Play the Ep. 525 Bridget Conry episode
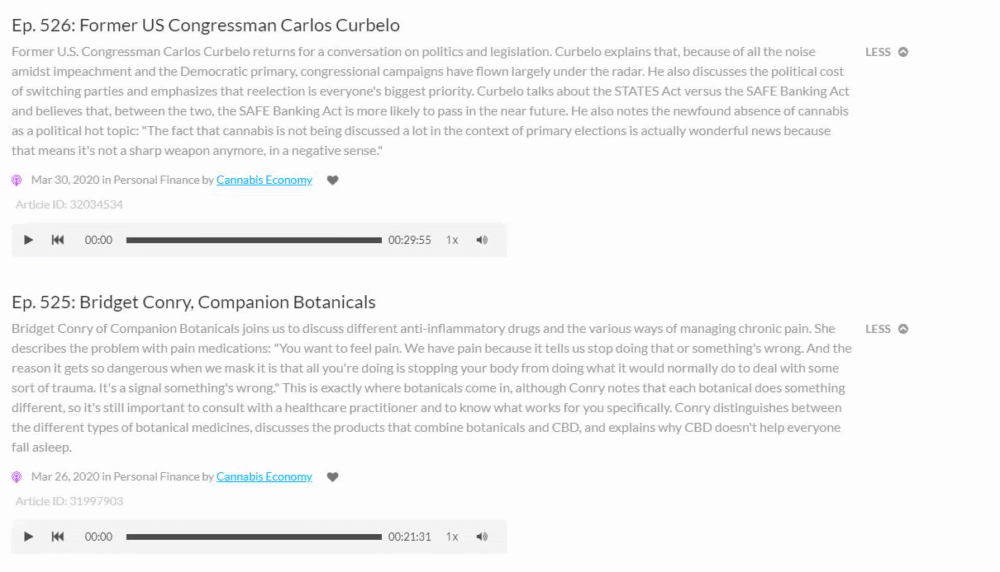The image size is (1000, 572). (28, 536)
